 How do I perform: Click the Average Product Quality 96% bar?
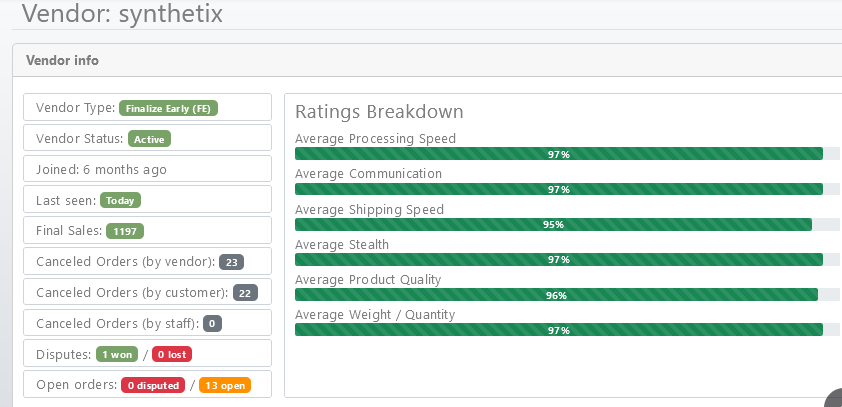click(x=556, y=295)
